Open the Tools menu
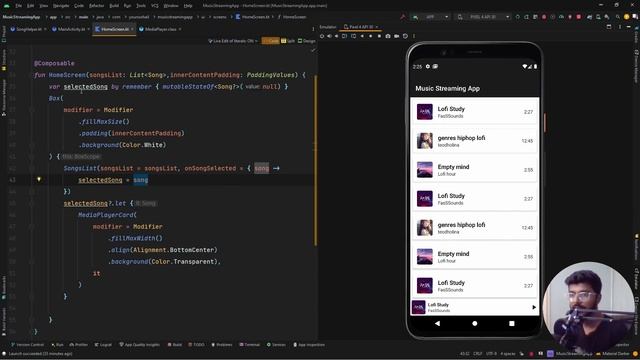 141,6
